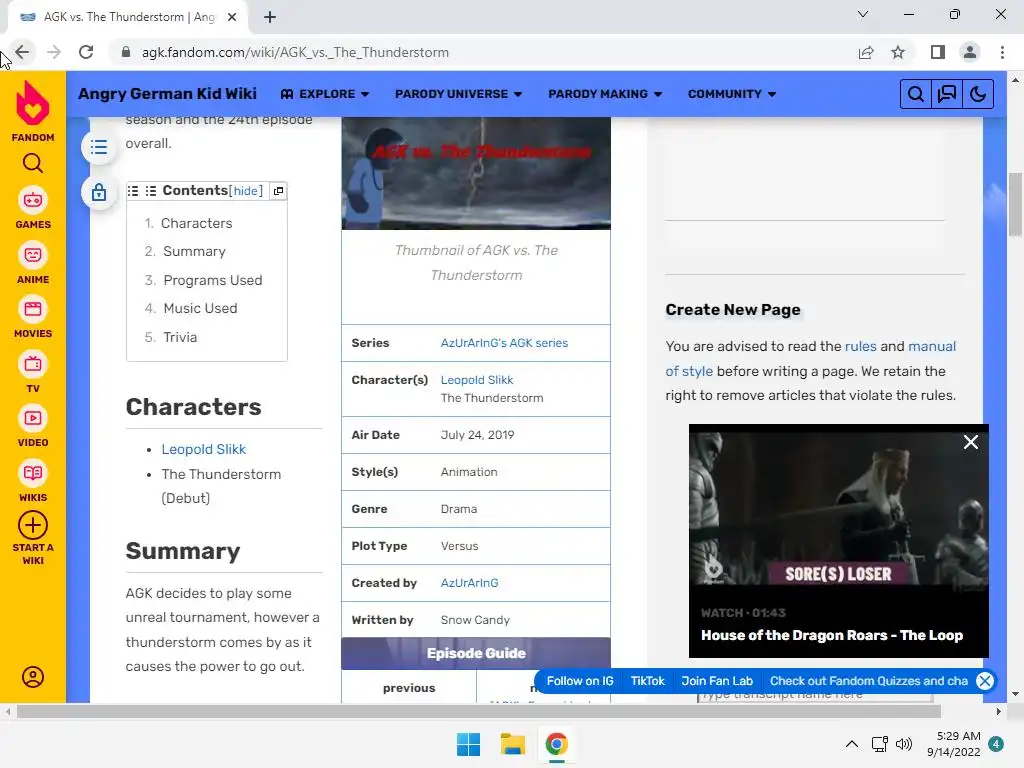Show hidden tray icons
1024x768 pixels.
click(x=852, y=744)
